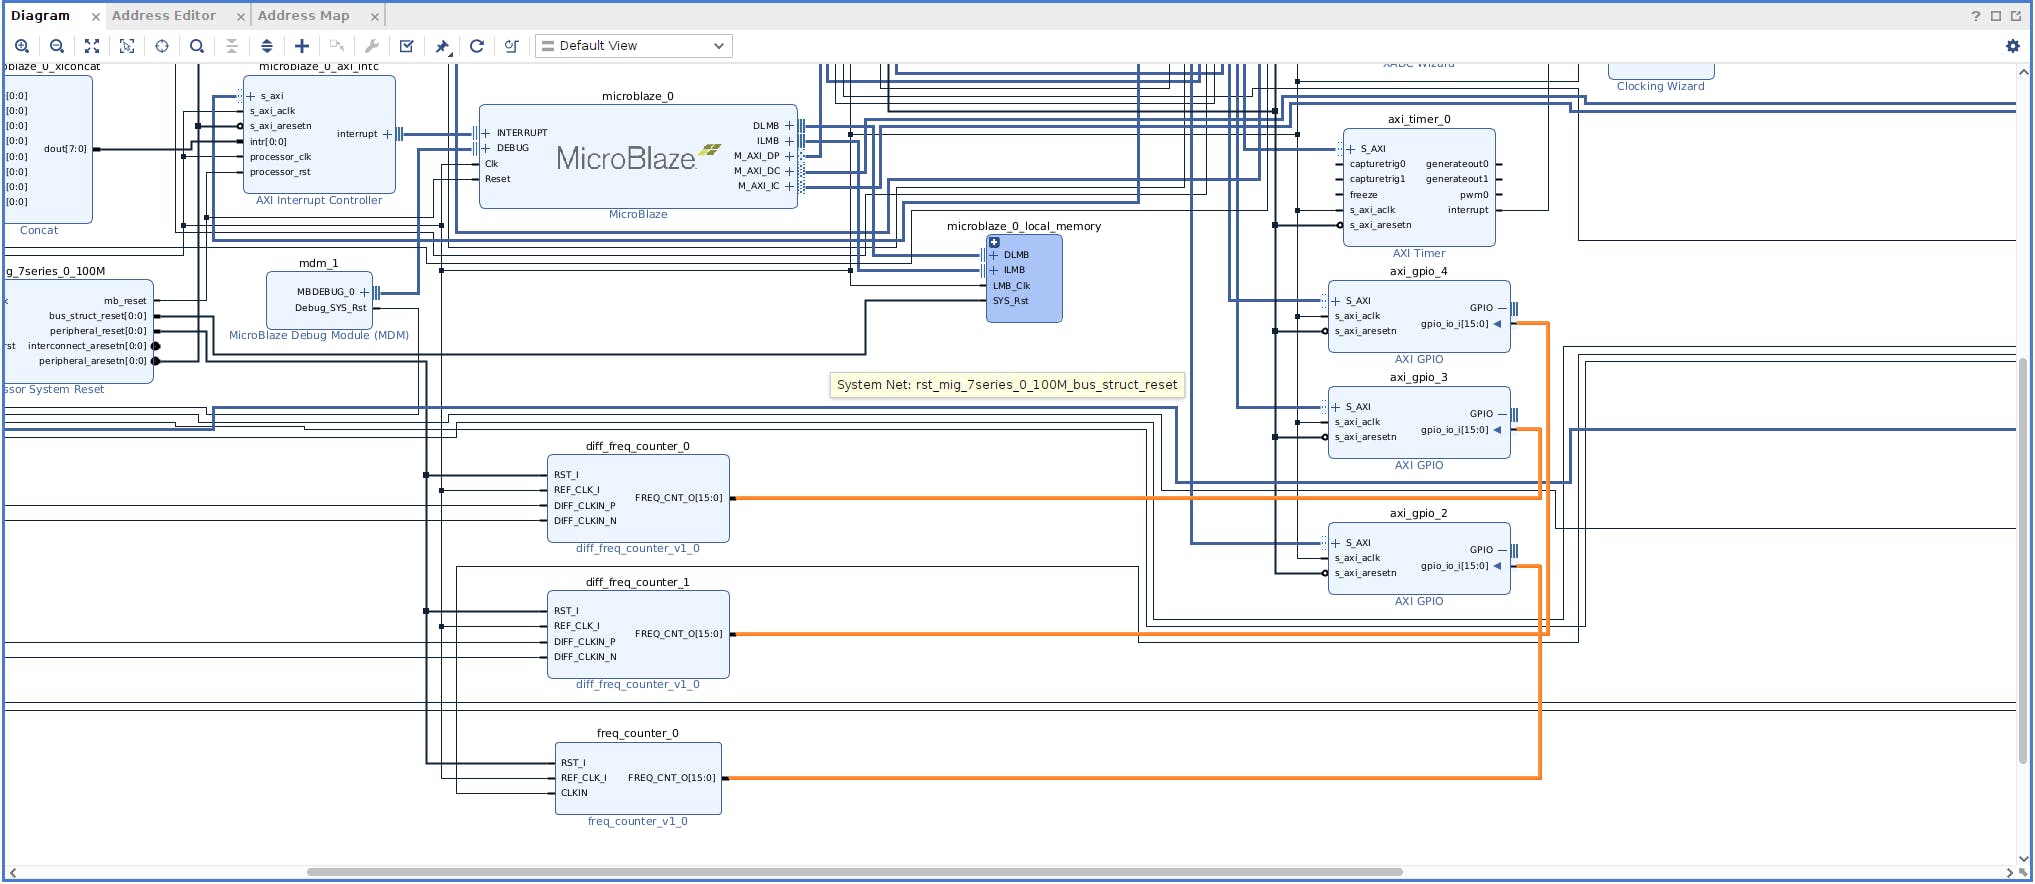The image size is (2035, 884).
Task: Click the REF_CLK_I pin on diff_freq_counter_1
Action: point(577,626)
